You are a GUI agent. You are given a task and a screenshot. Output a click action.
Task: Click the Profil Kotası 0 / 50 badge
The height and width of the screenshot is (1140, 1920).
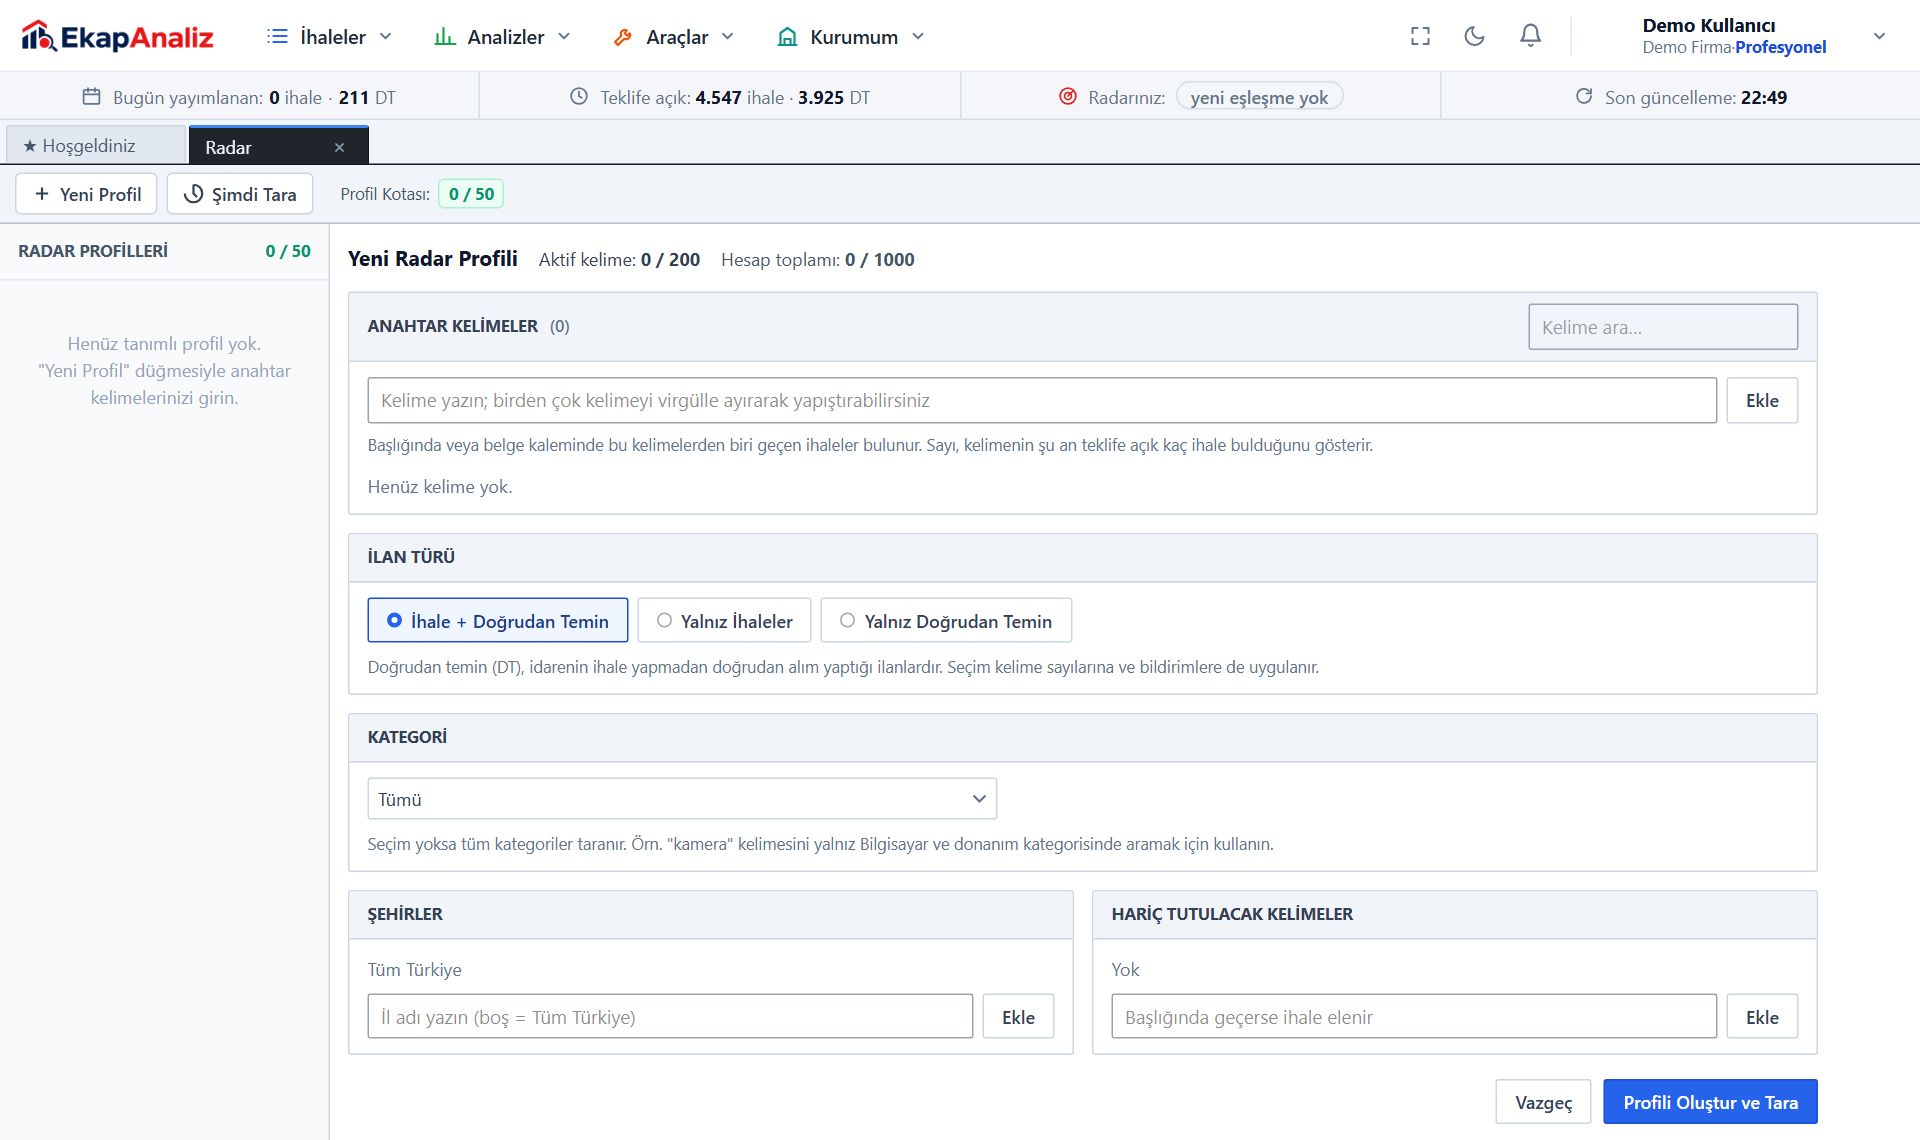pos(471,194)
